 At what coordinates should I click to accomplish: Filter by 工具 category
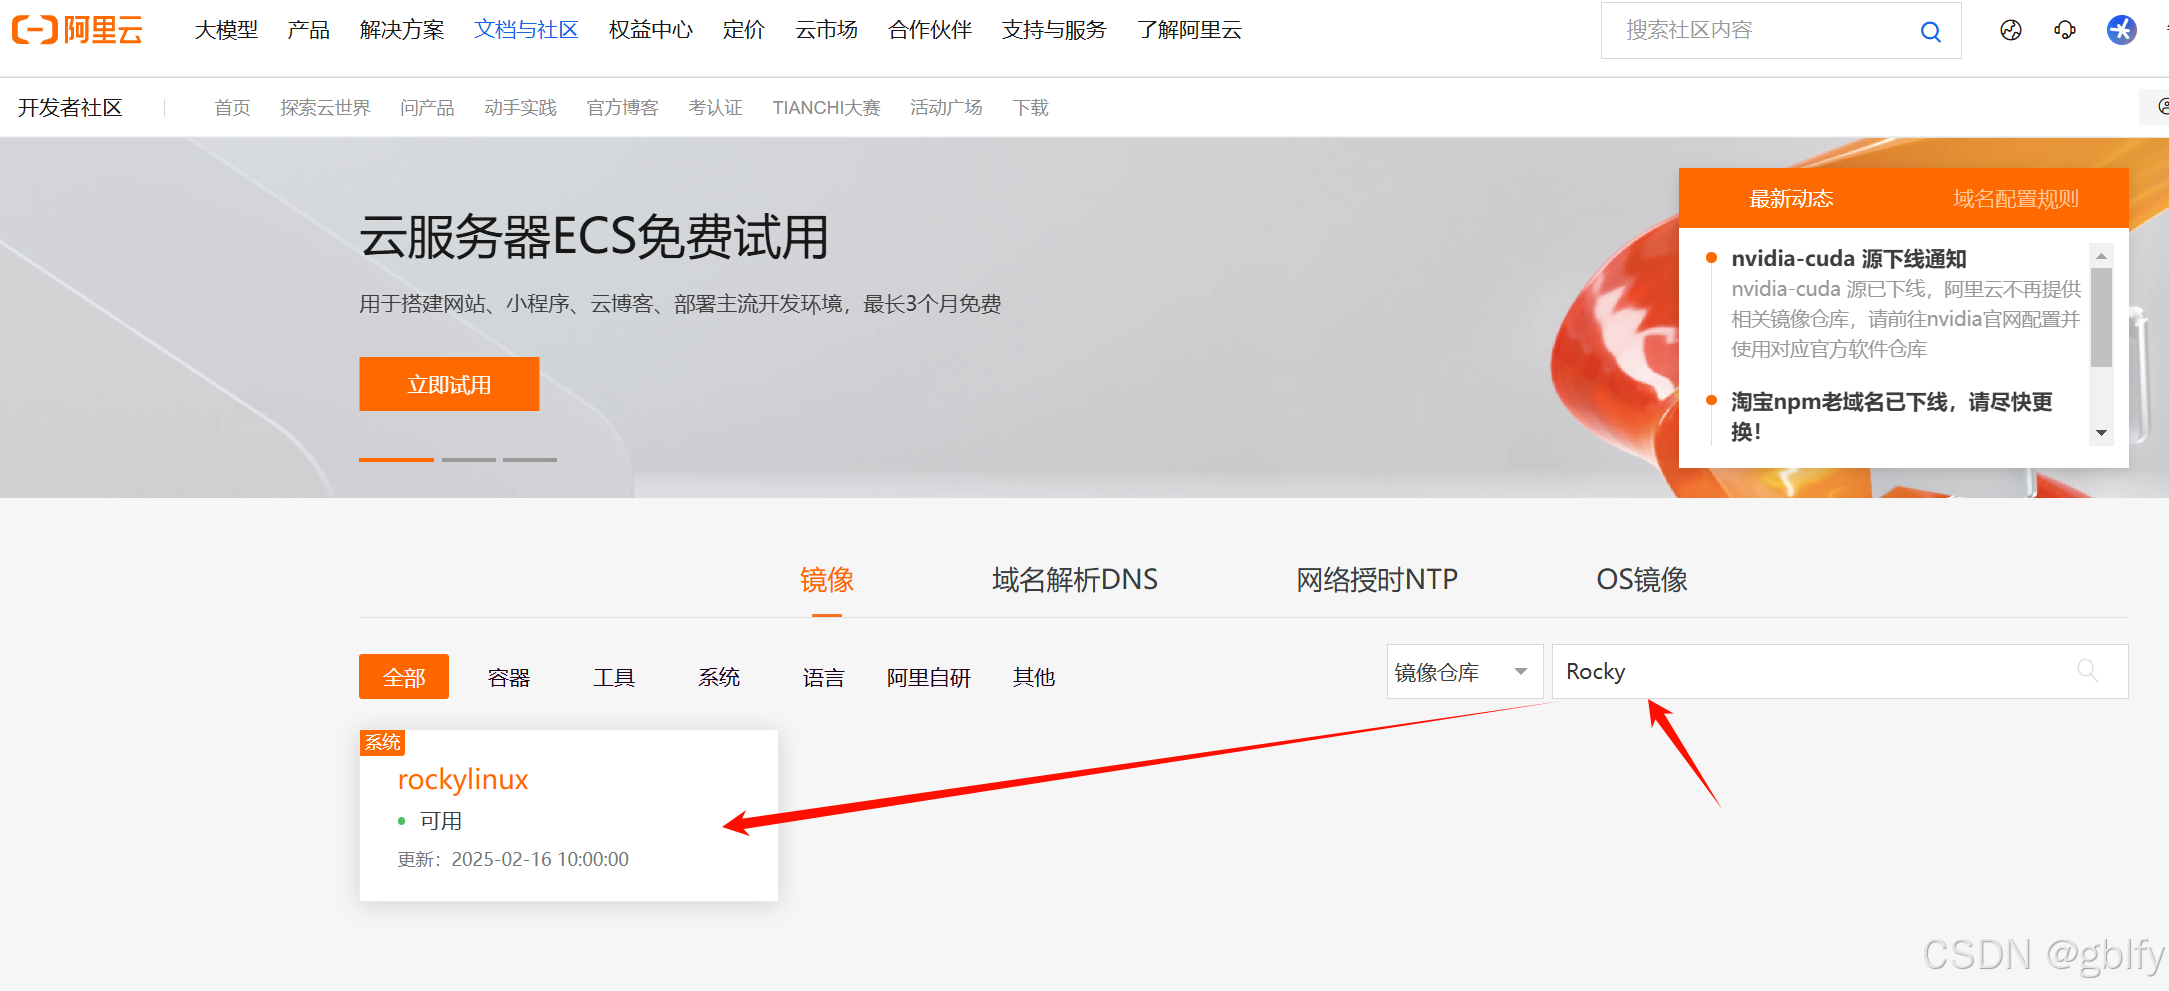click(614, 677)
